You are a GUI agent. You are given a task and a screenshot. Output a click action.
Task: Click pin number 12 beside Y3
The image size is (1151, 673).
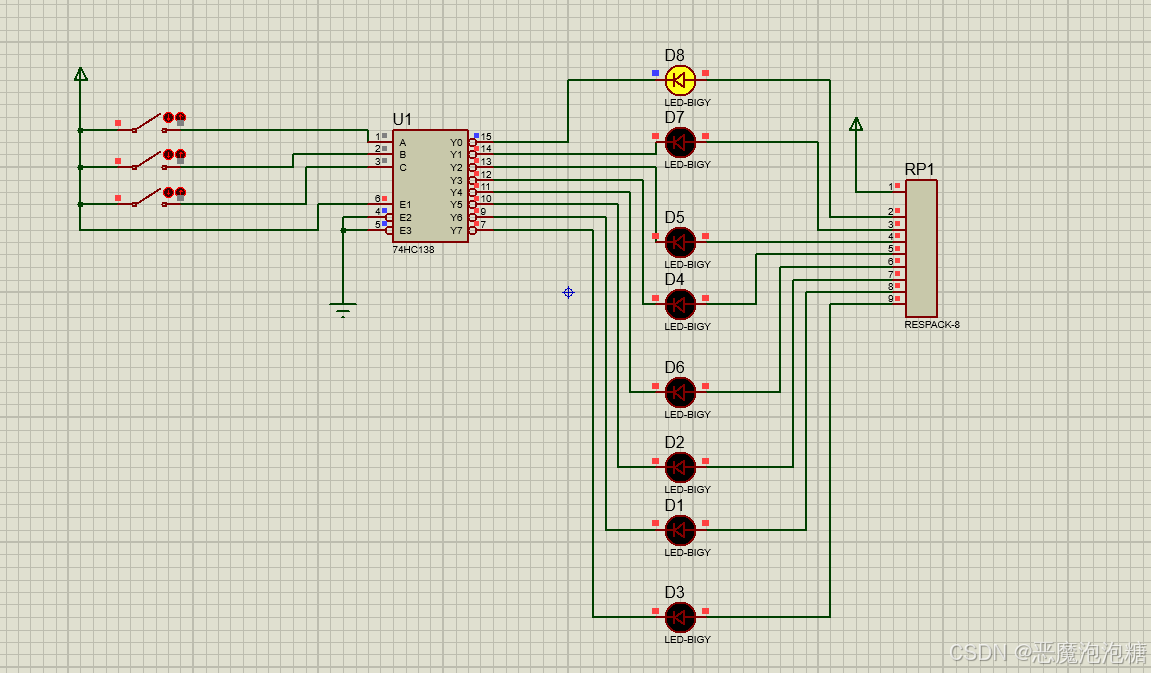(486, 175)
